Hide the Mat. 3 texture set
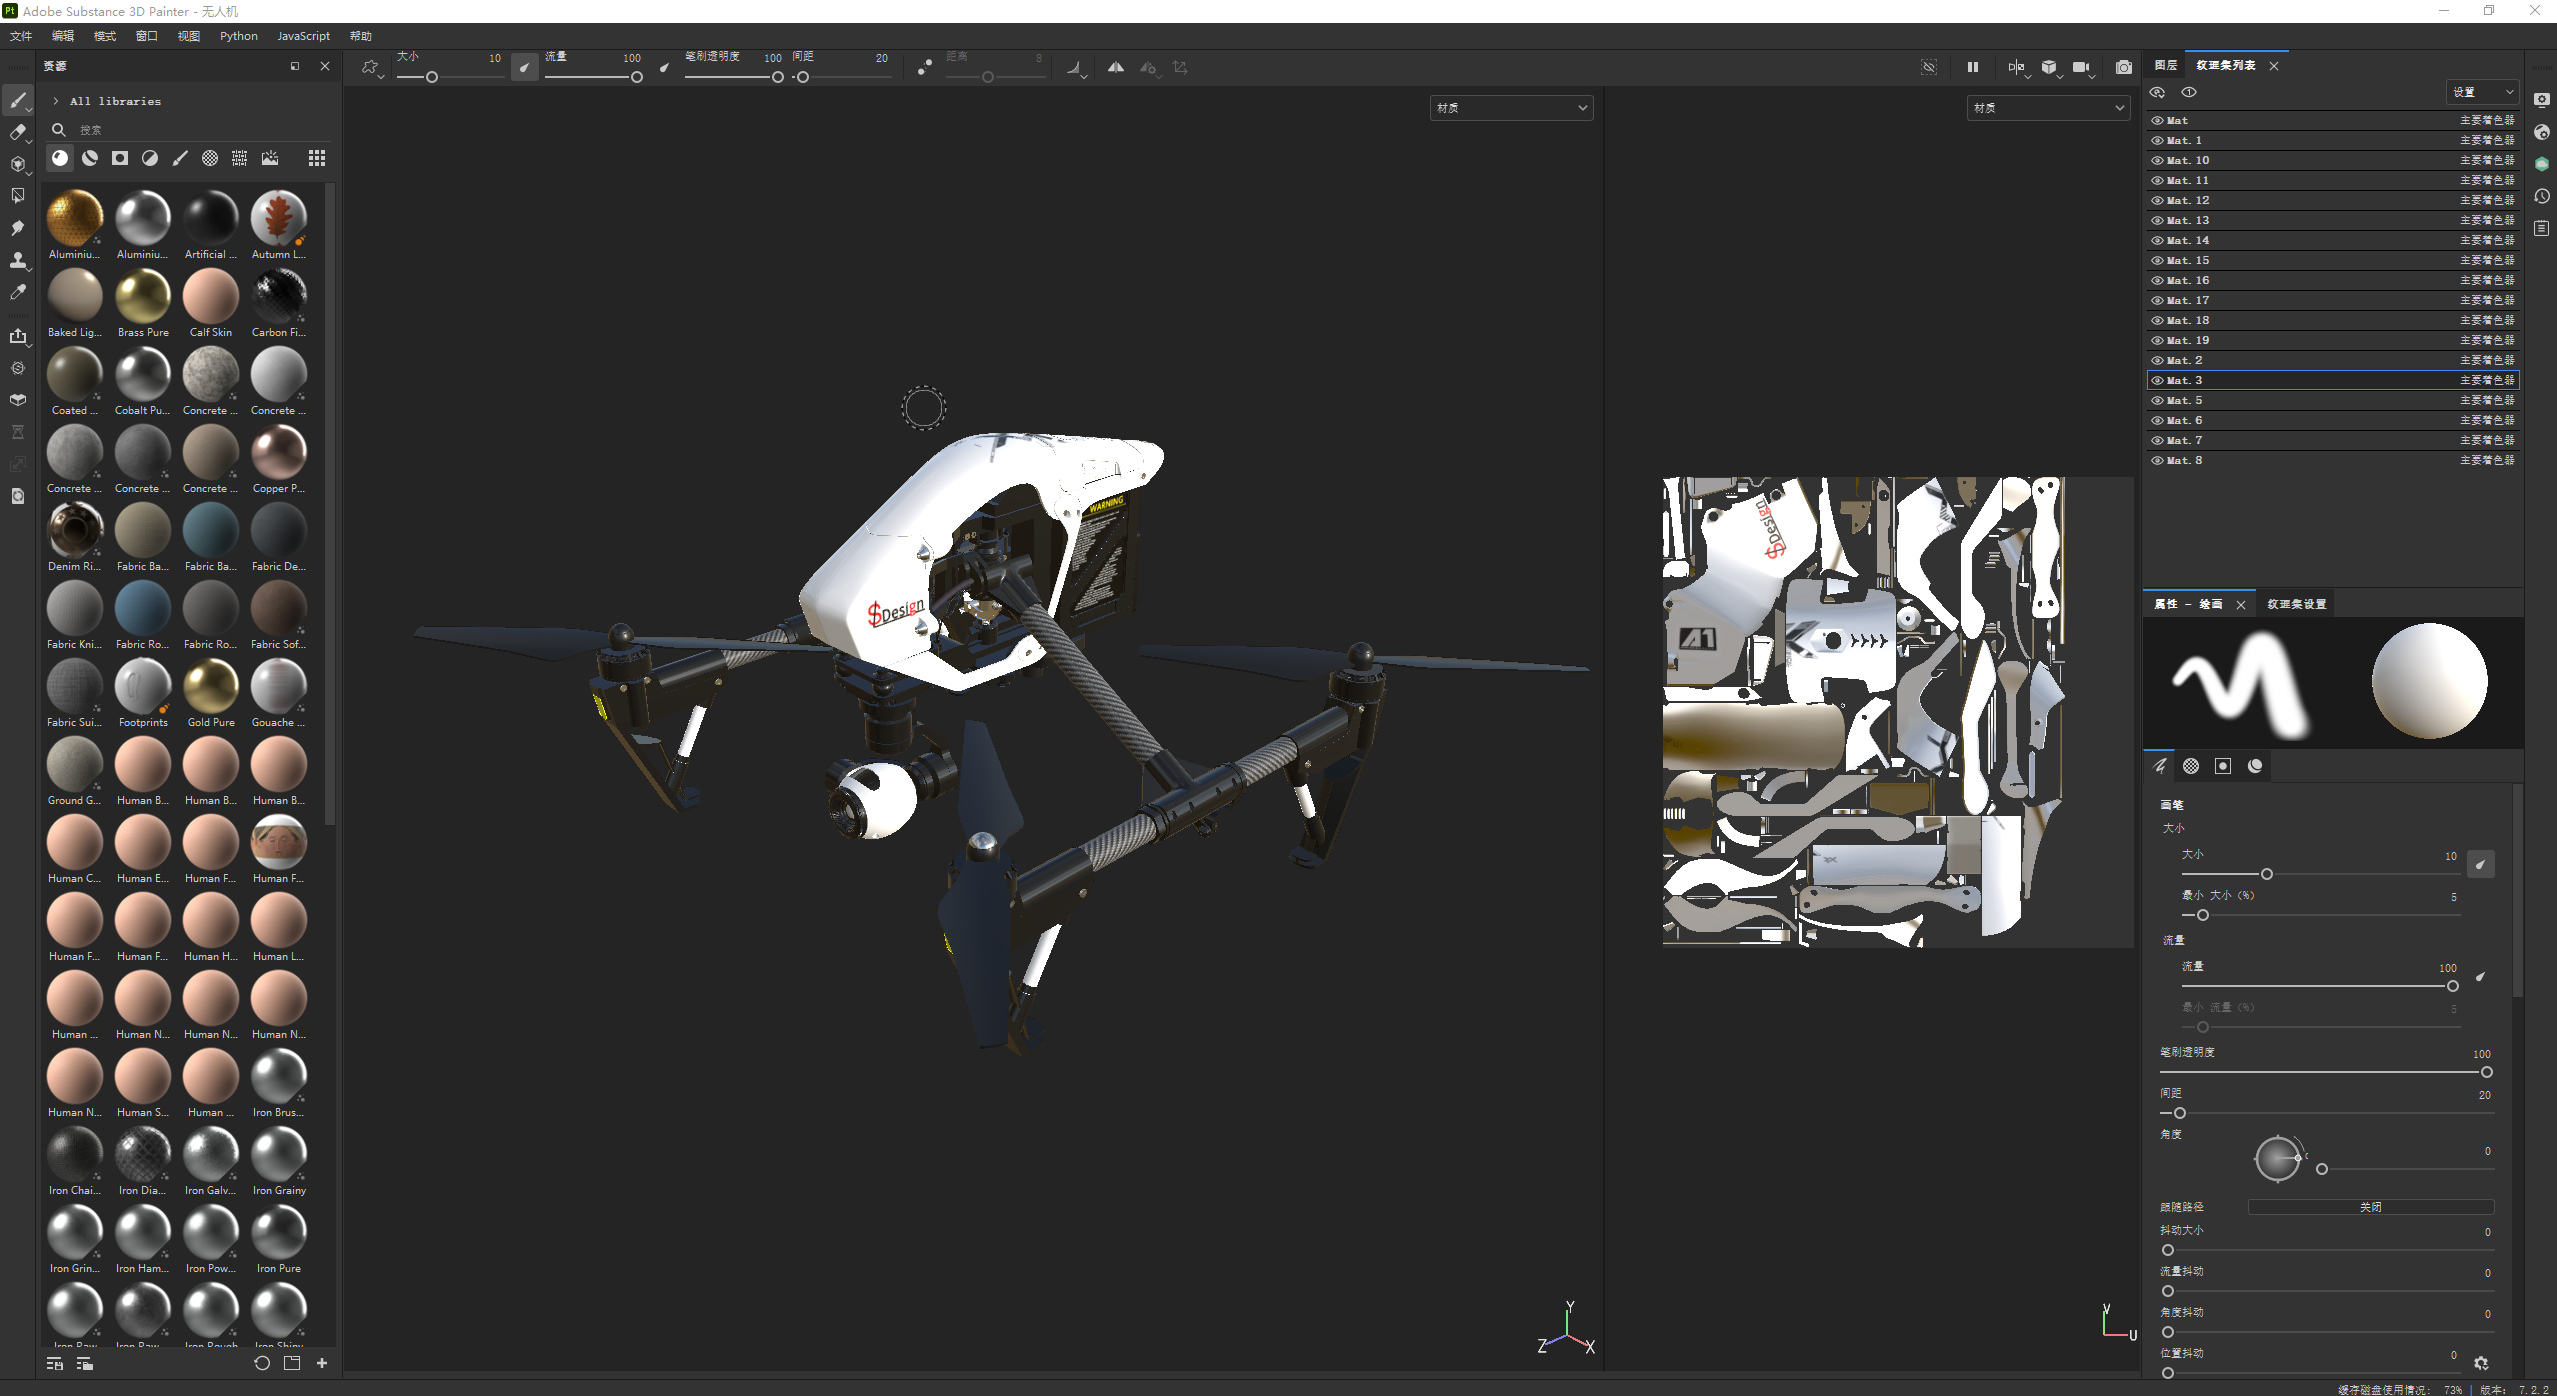The height and width of the screenshot is (1396, 2557). tap(2157, 380)
